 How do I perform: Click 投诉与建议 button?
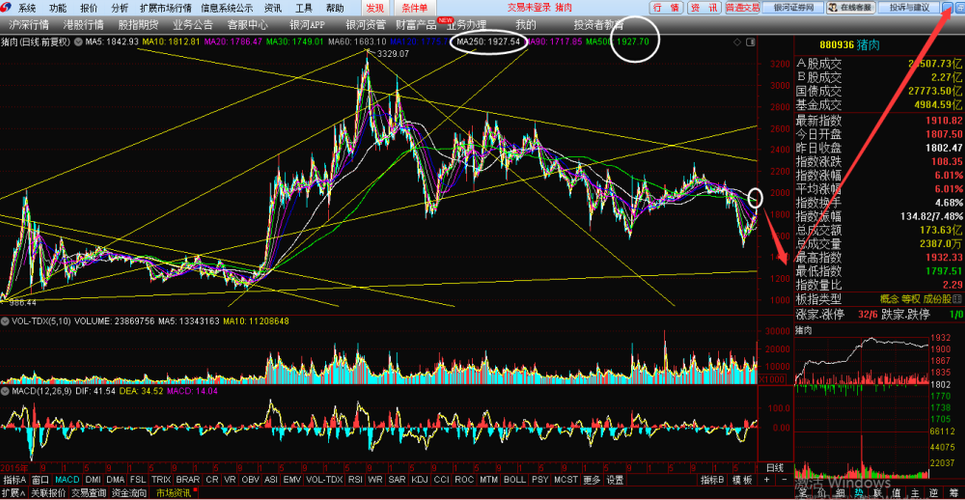click(x=909, y=7)
